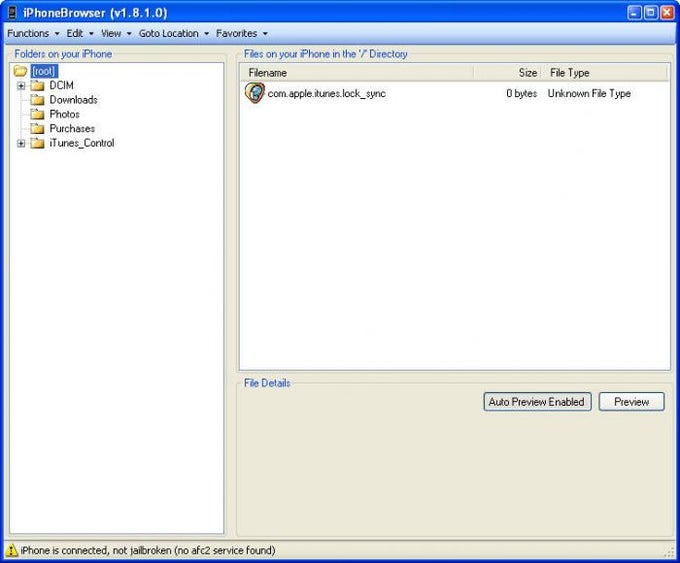
Task: Click the Edit dropdown arrow
Action: 91,34
